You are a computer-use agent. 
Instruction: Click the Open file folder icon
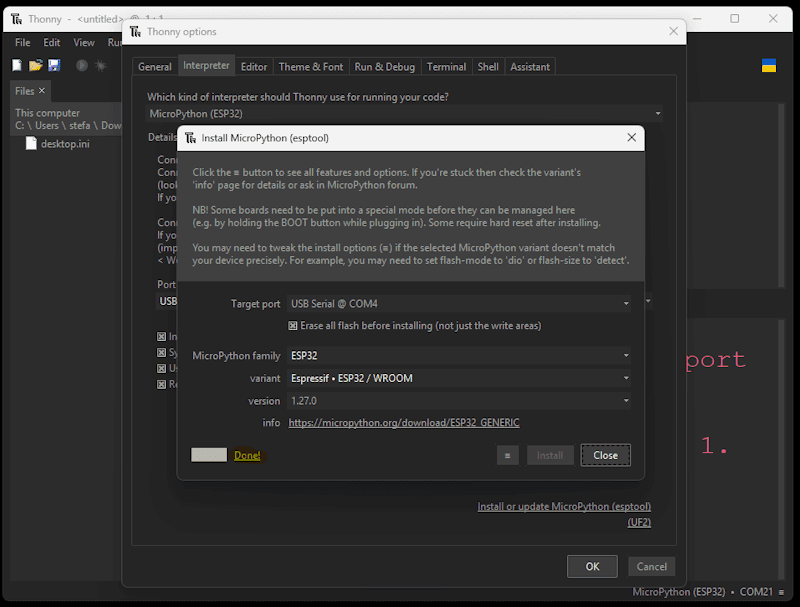click(x=35, y=66)
